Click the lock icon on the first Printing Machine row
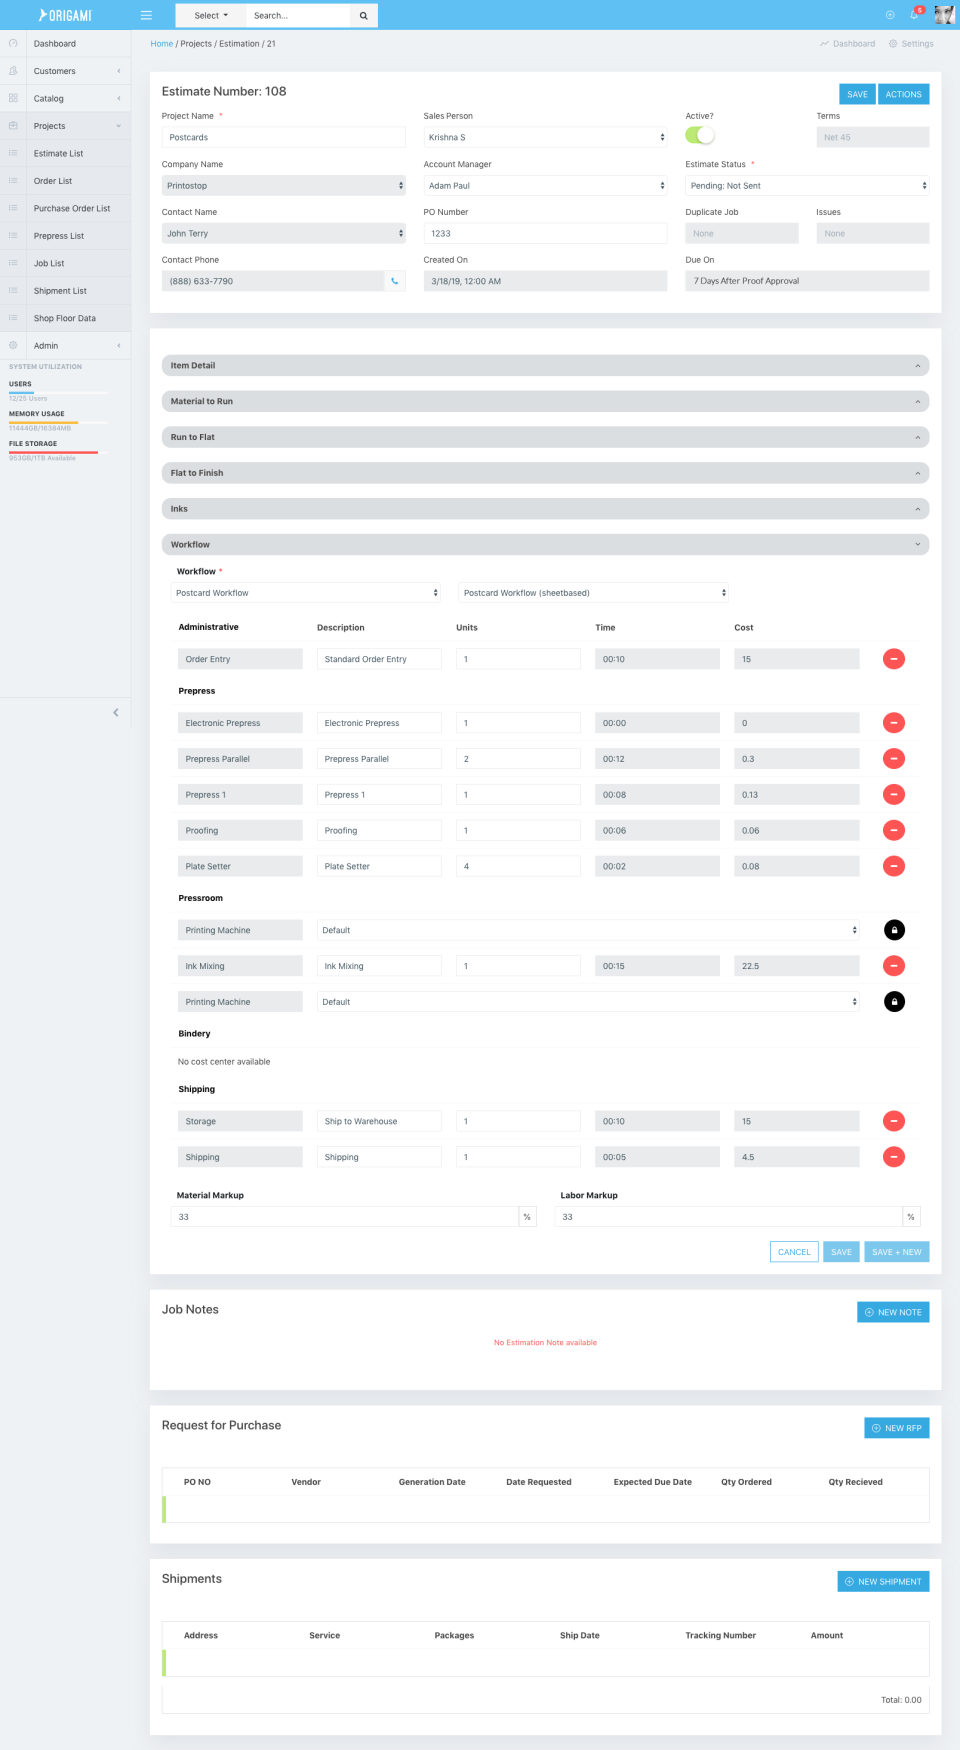This screenshot has width=960, height=1750. tap(894, 930)
